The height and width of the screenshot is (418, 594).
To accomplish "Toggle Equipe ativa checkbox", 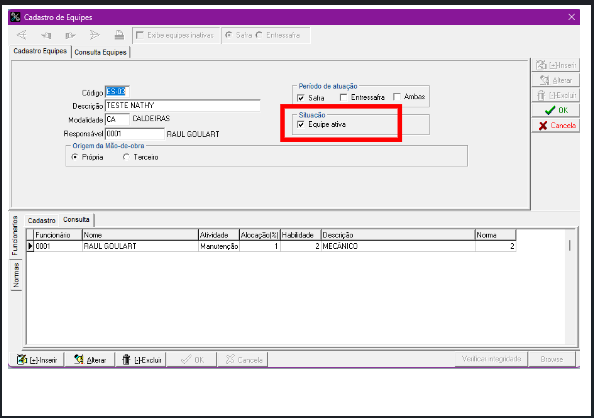I will [301, 125].
